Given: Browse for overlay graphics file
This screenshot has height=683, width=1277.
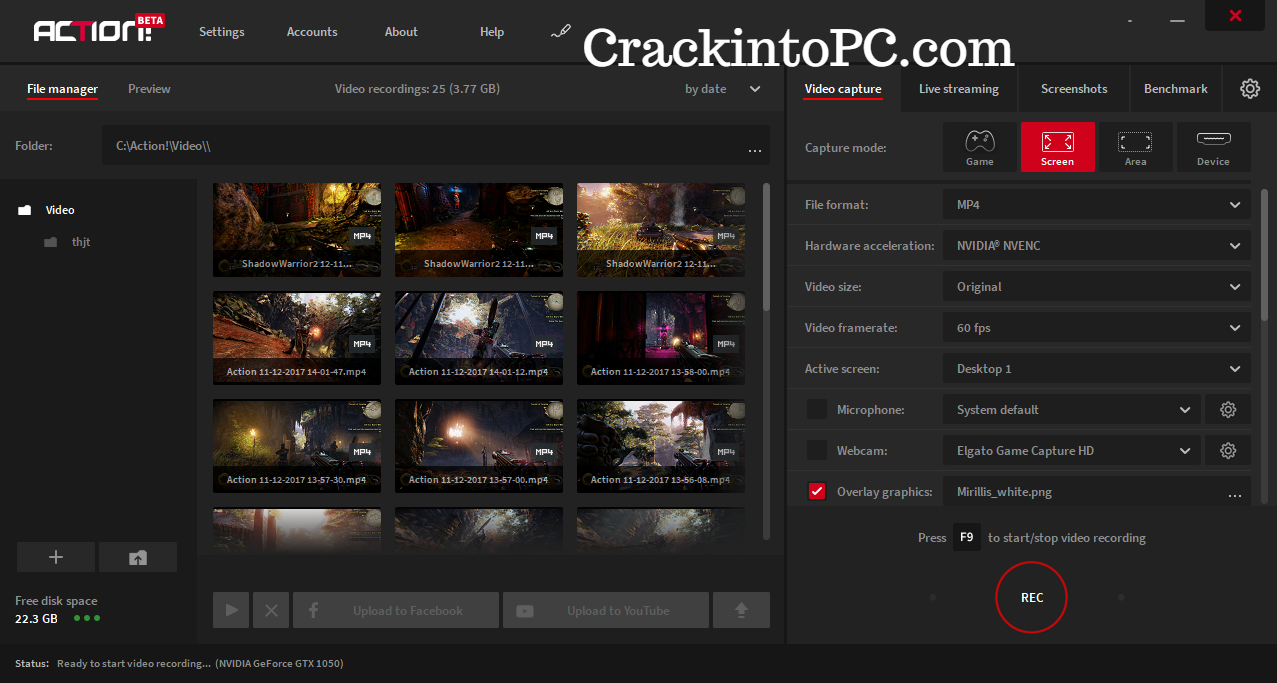Looking at the screenshot, I should tap(1234, 493).
